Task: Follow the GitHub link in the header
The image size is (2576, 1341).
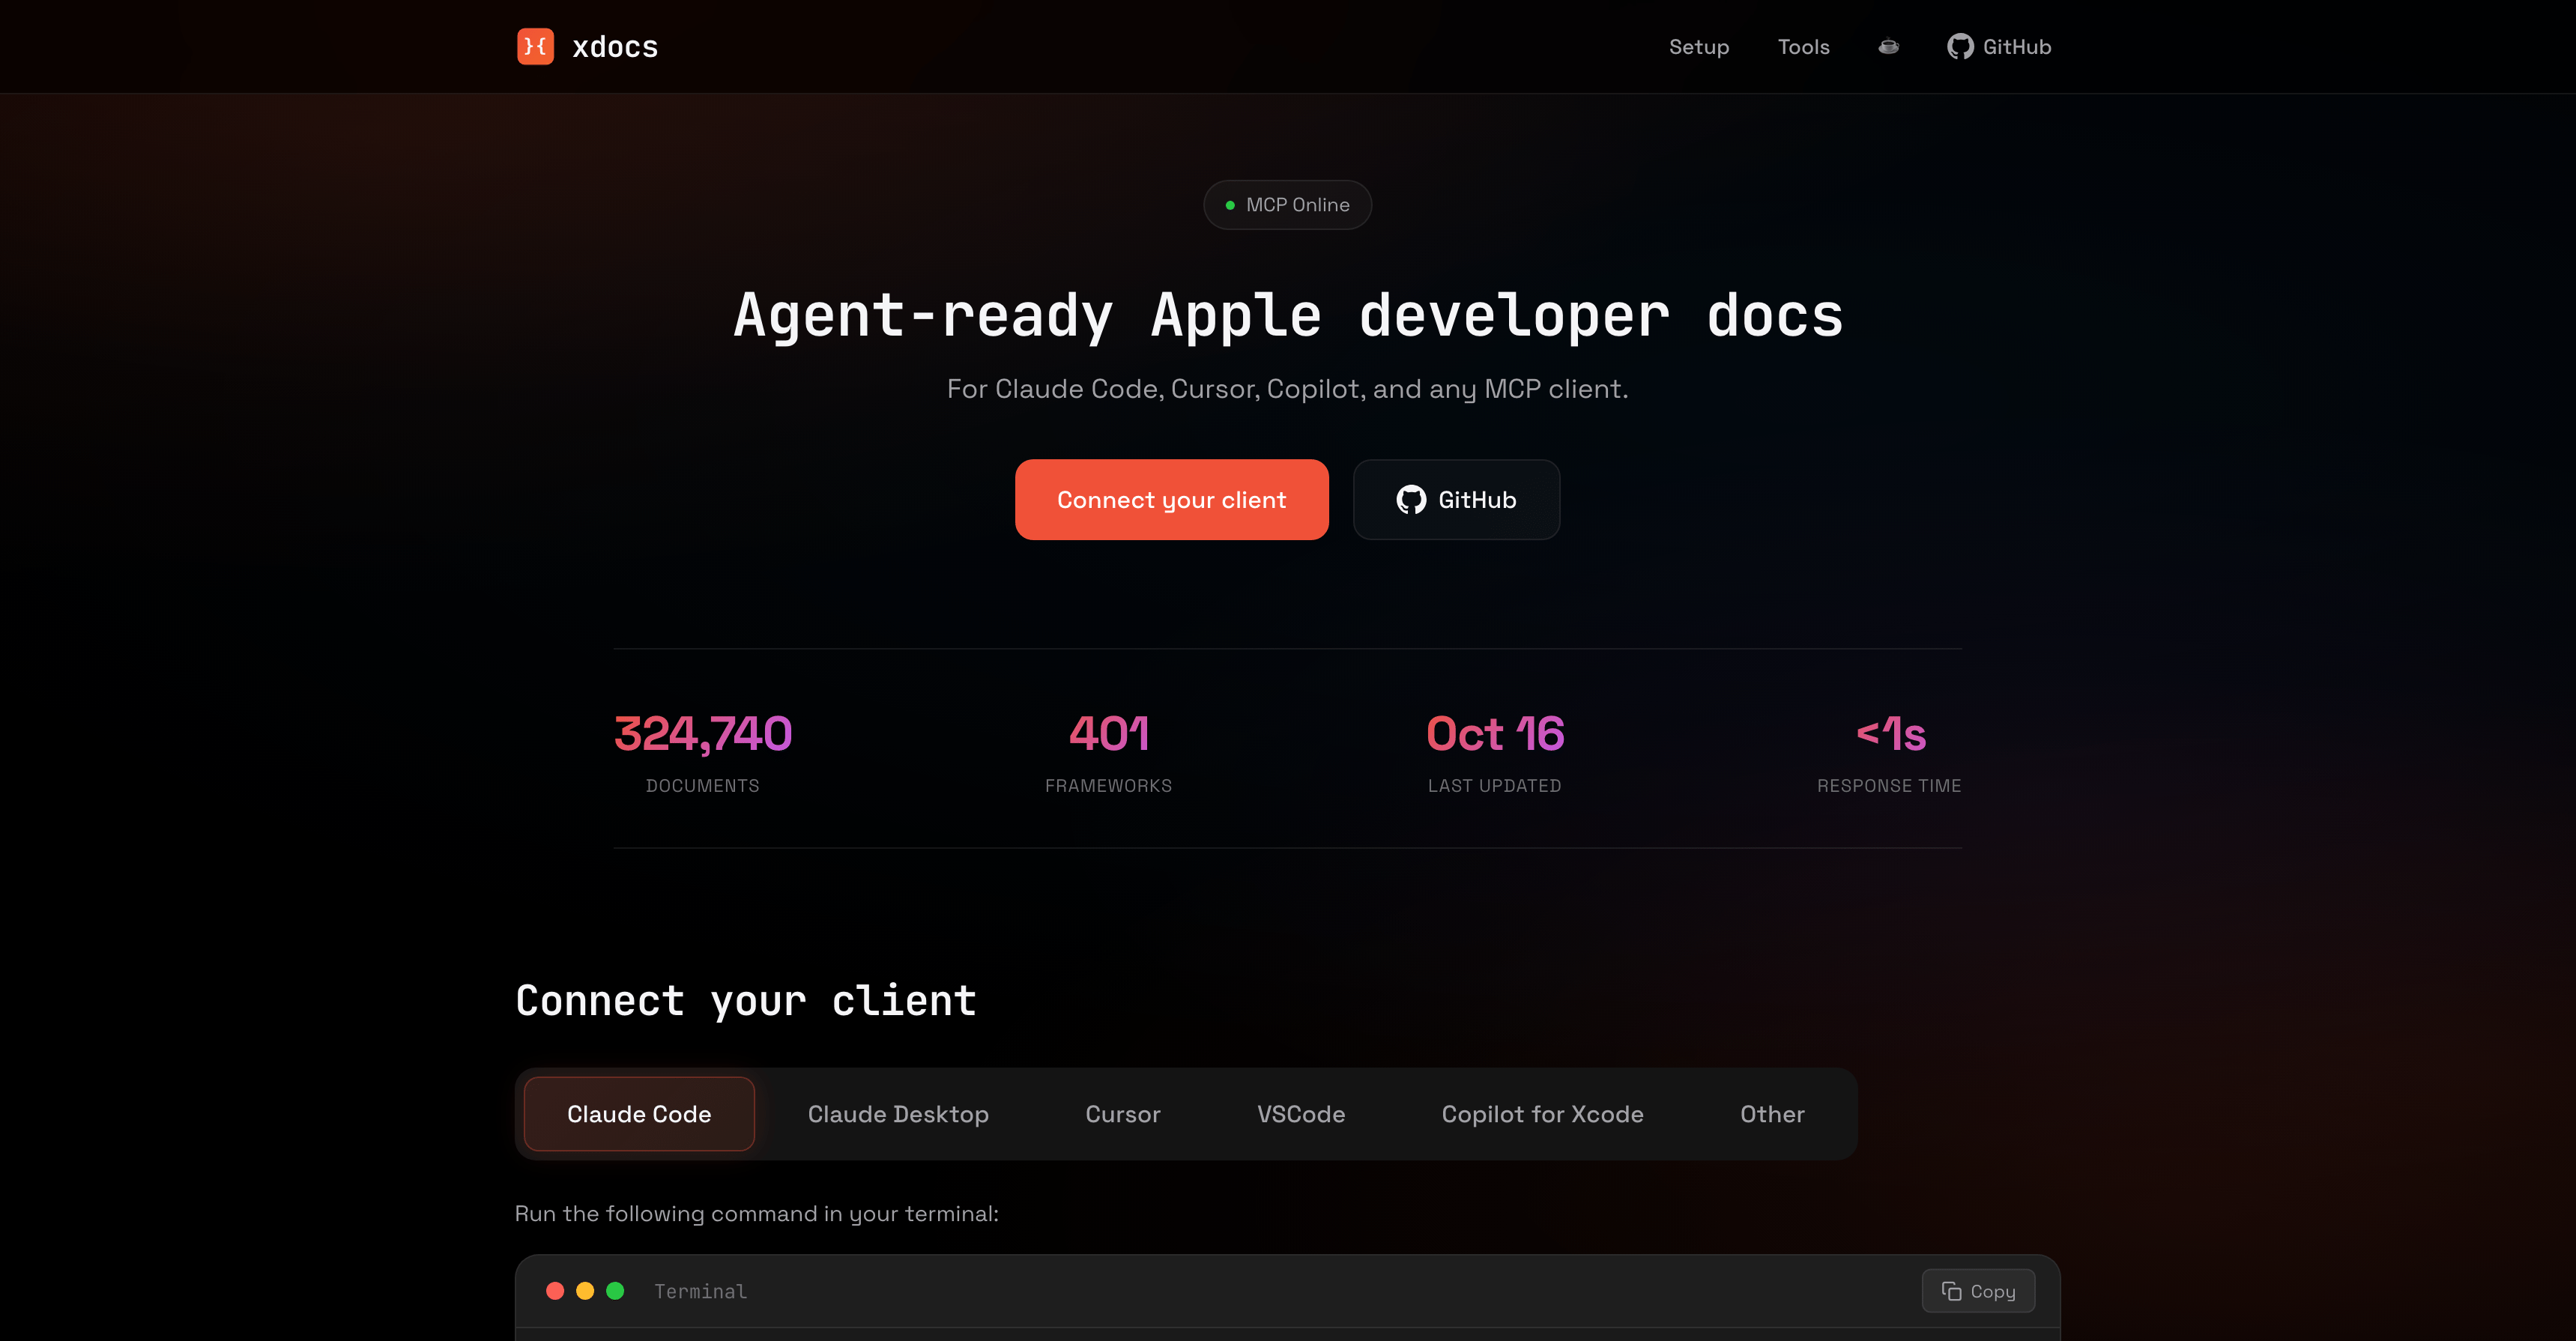Action: (x=1999, y=47)
